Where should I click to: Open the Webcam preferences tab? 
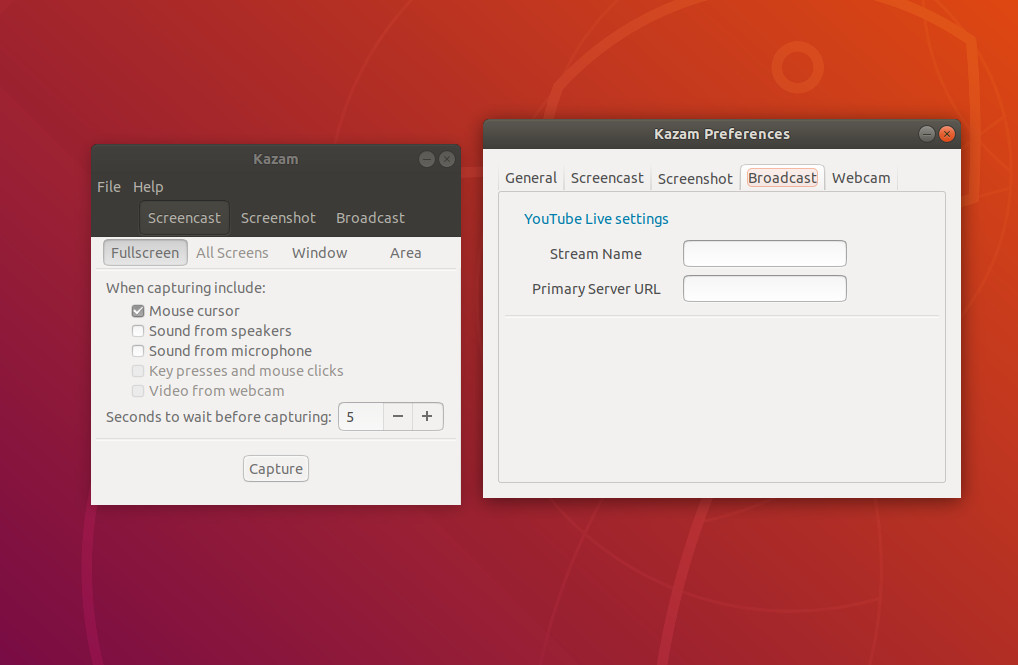[860, 178]
